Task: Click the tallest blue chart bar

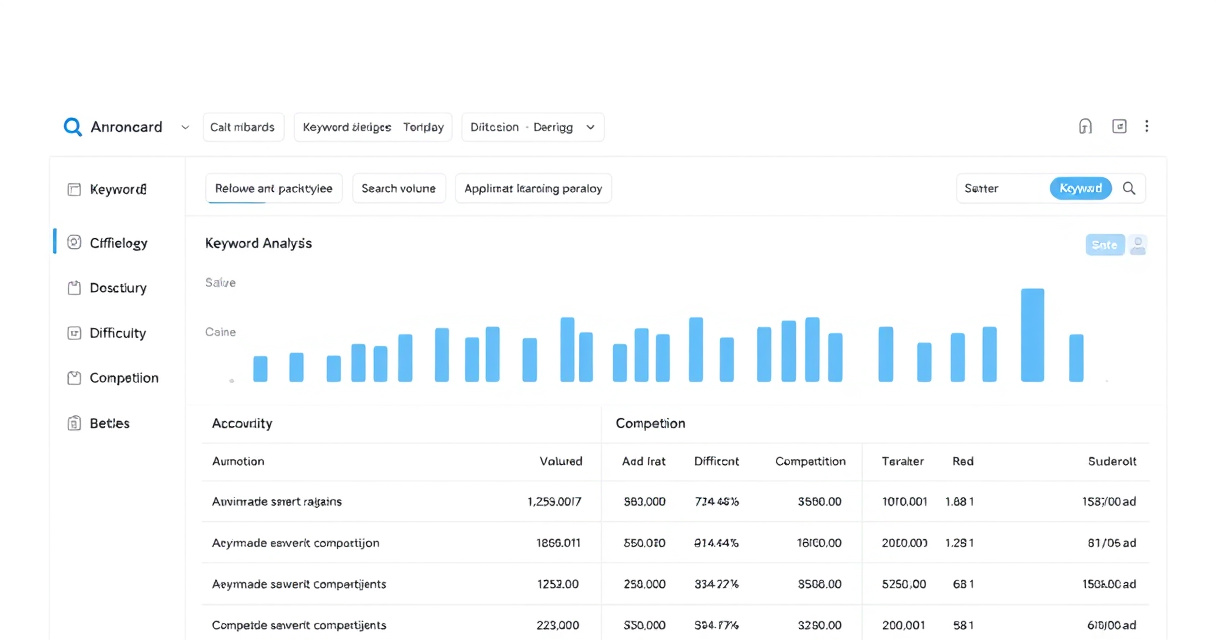Action: [x=1032, y=335]
